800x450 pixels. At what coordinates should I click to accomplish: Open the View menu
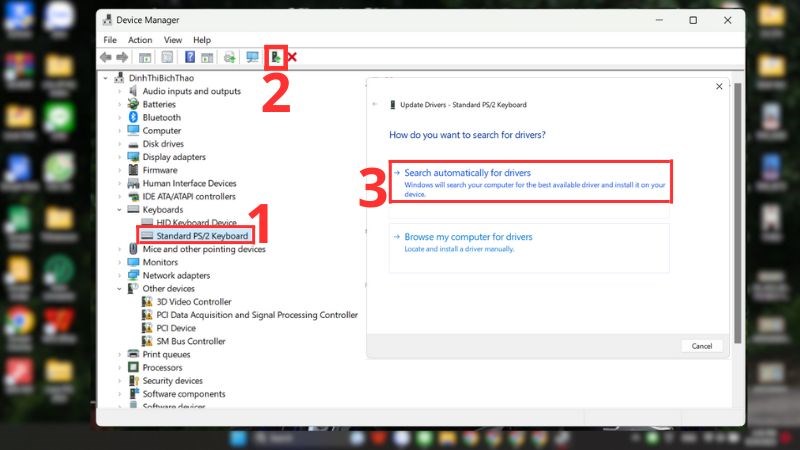click(x=173, y=40)
